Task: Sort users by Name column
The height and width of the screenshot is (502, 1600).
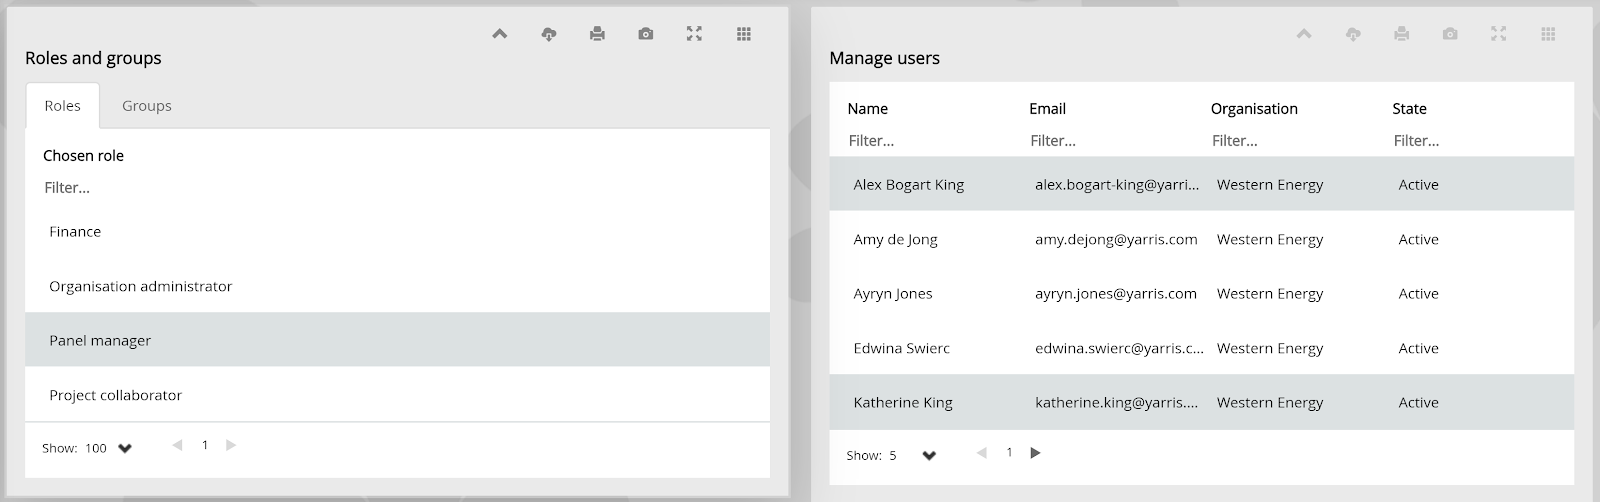Action: coord(868,109)
